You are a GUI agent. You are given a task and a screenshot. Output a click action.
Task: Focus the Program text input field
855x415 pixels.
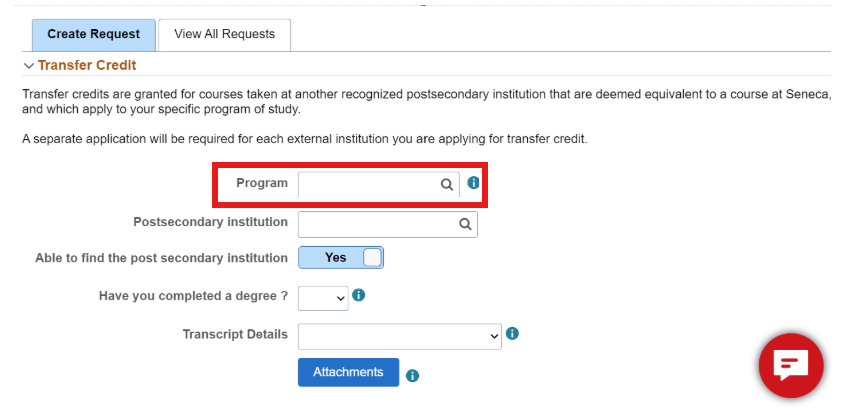368,184
